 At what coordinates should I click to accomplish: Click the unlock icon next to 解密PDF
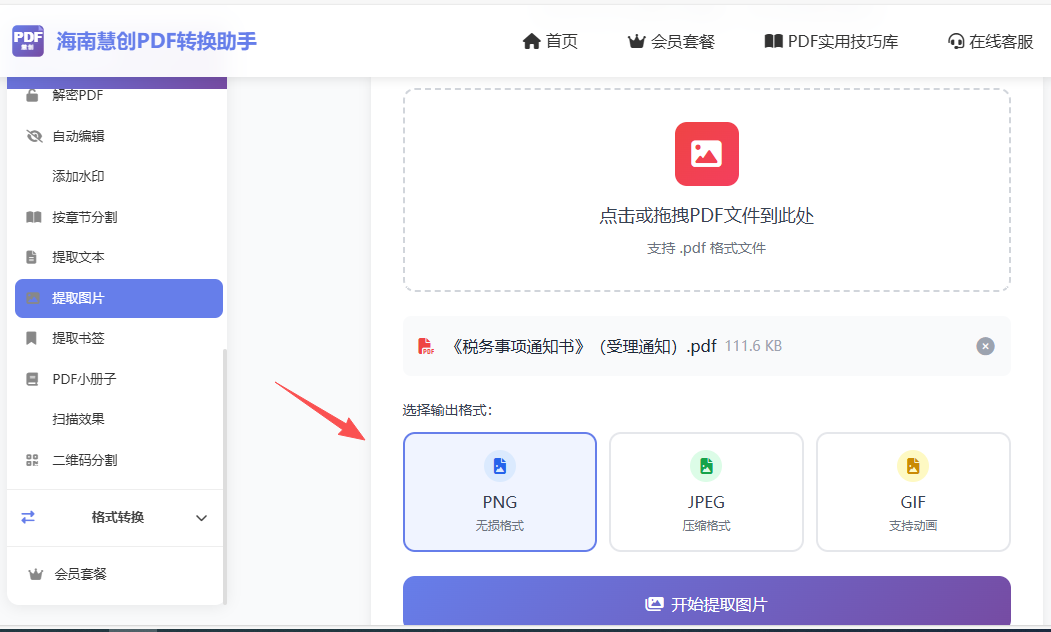pyautogui.click(x=32, y=95)
